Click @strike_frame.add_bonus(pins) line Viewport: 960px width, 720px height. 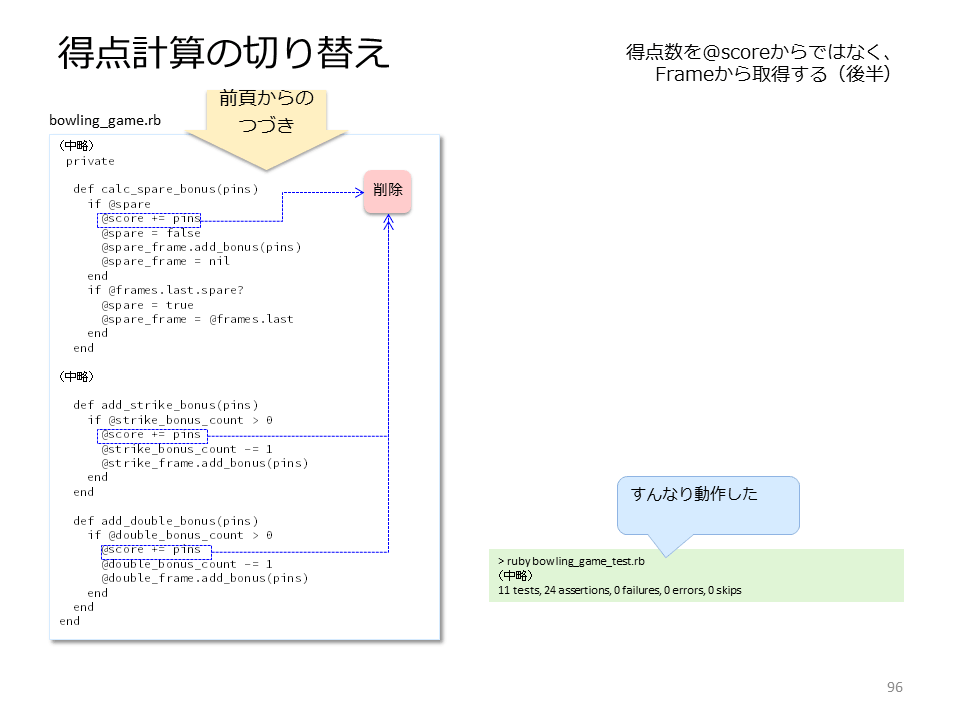204,463
